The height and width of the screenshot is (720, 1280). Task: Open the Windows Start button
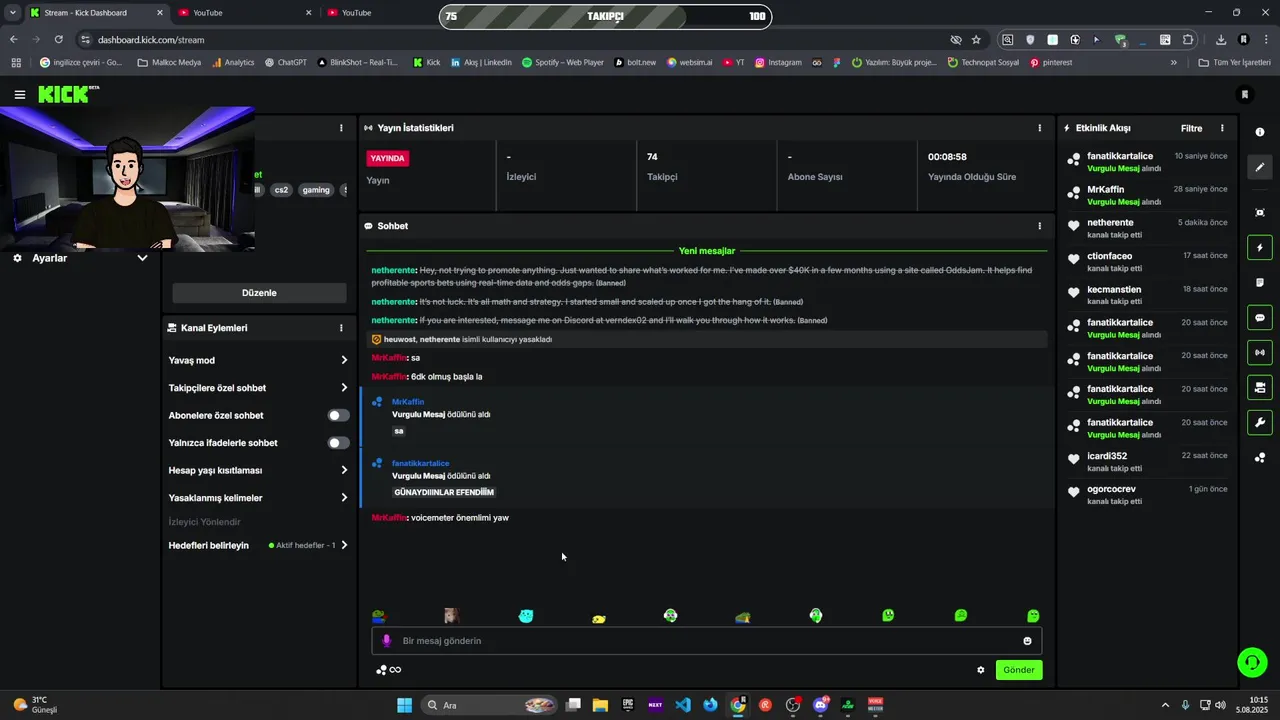(x=404, y=705)
